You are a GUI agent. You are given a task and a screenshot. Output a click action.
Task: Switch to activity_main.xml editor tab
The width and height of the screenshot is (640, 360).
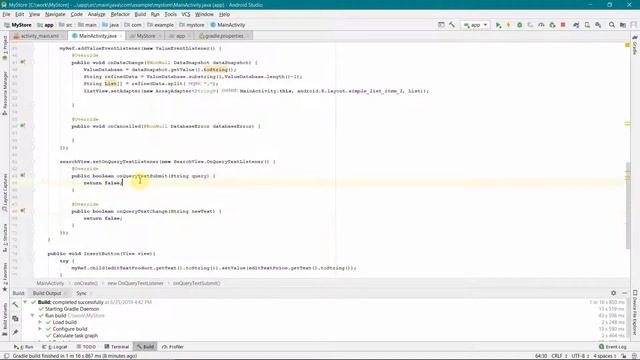(x=39, y=36)
